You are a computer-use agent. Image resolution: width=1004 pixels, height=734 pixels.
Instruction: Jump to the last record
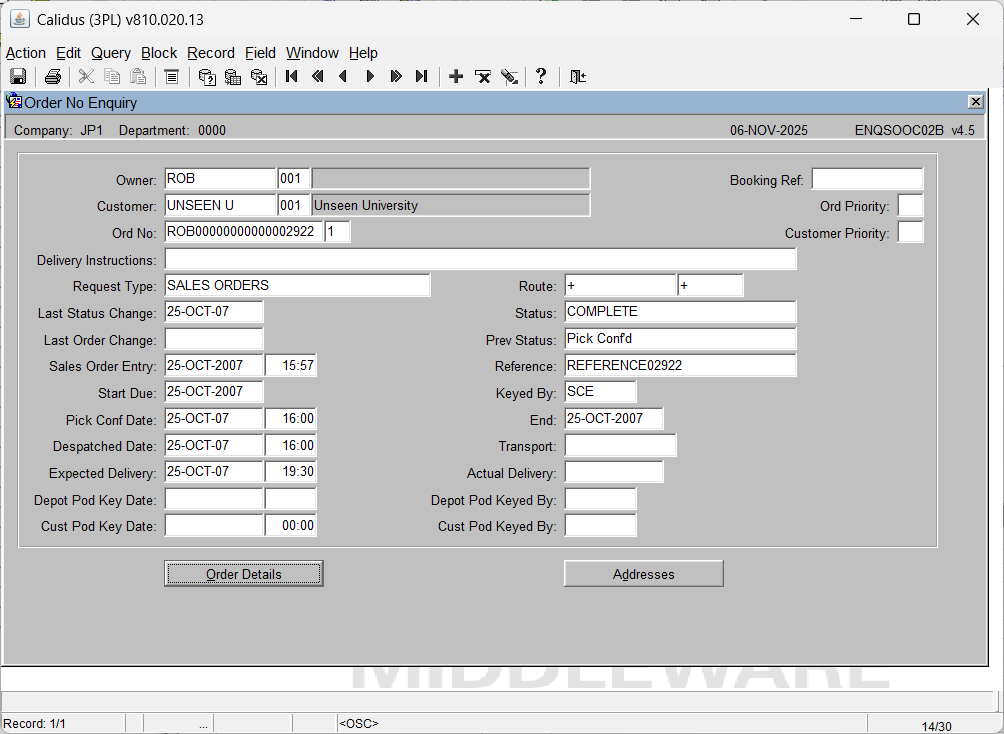click(422, 77)
